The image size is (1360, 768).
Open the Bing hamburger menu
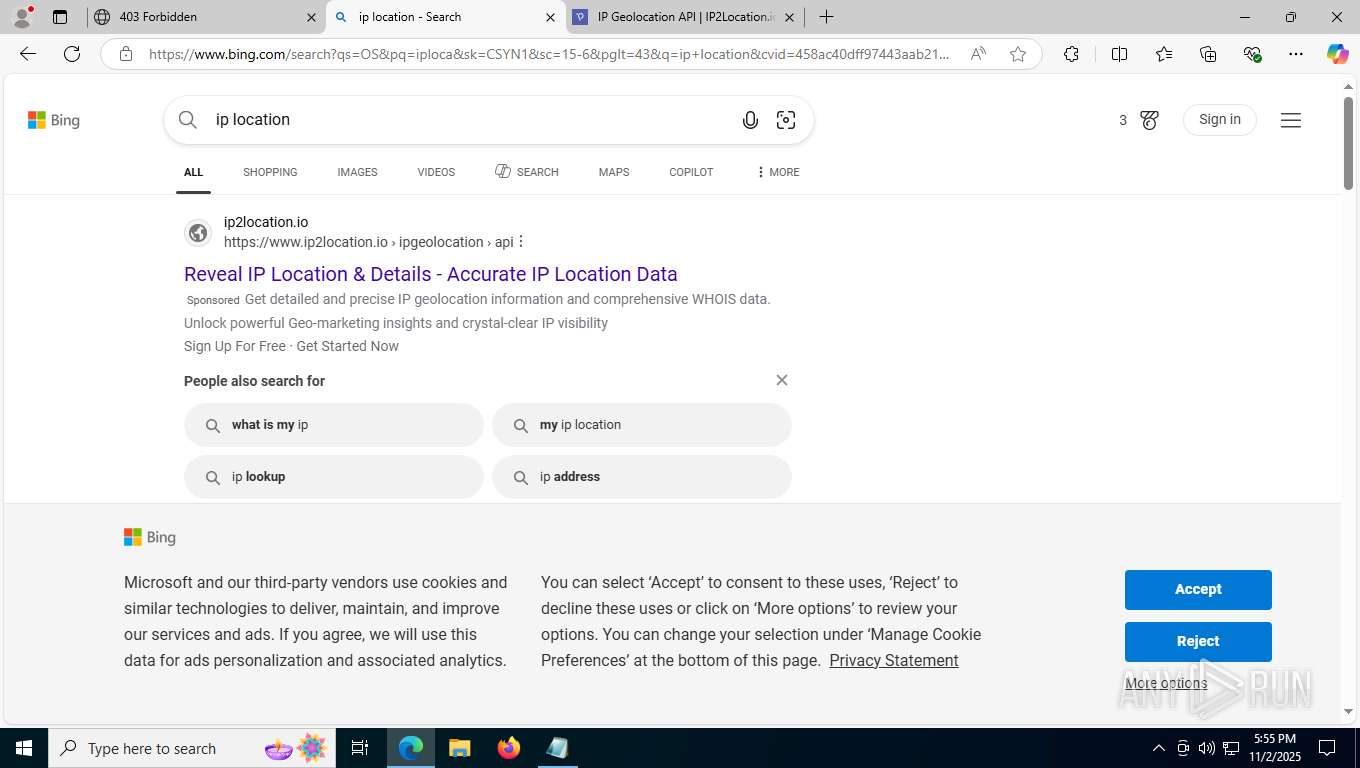(1291, 120)
